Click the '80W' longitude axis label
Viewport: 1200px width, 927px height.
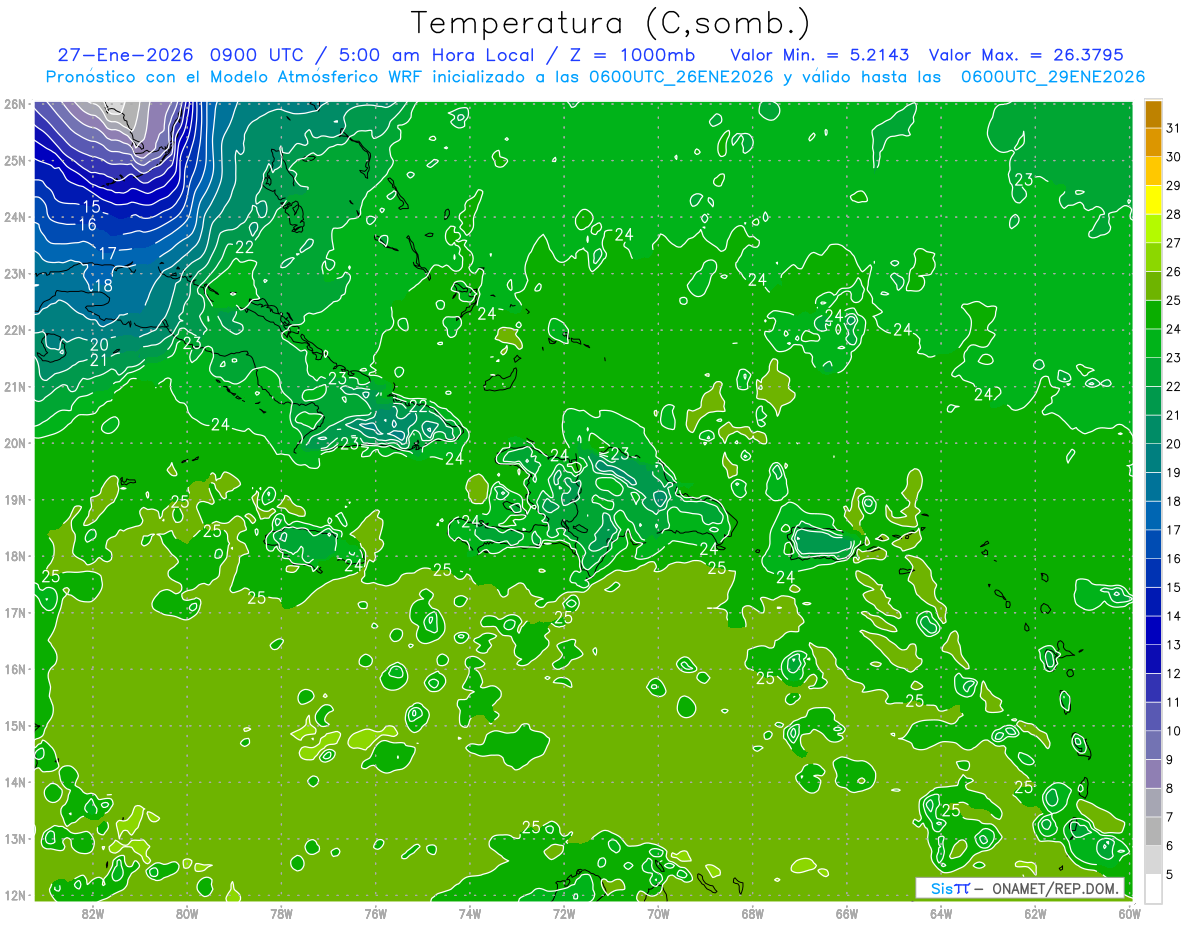tap(186, 913)
